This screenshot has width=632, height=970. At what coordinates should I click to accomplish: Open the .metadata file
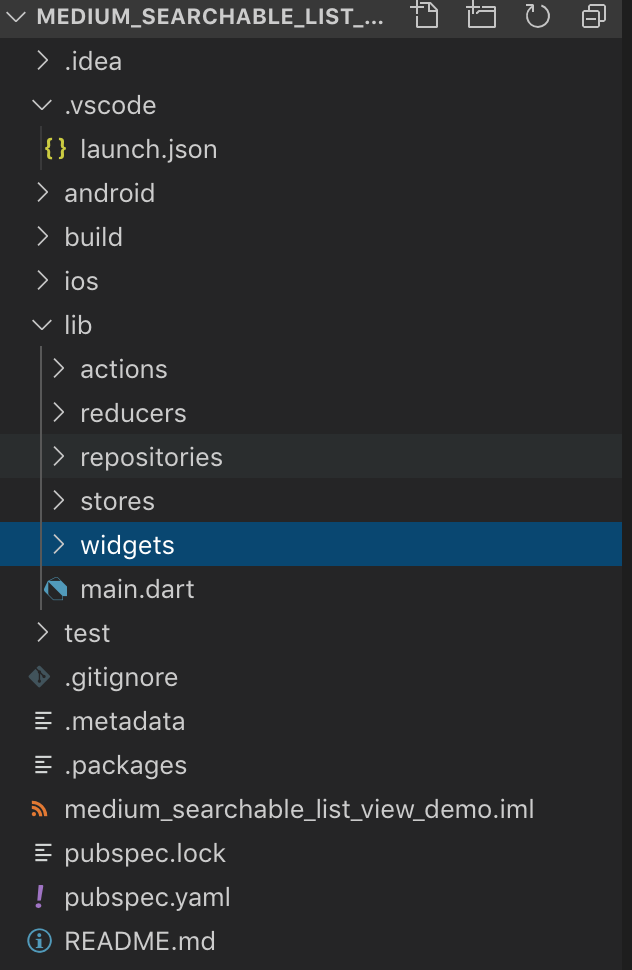tap(311, 721)
